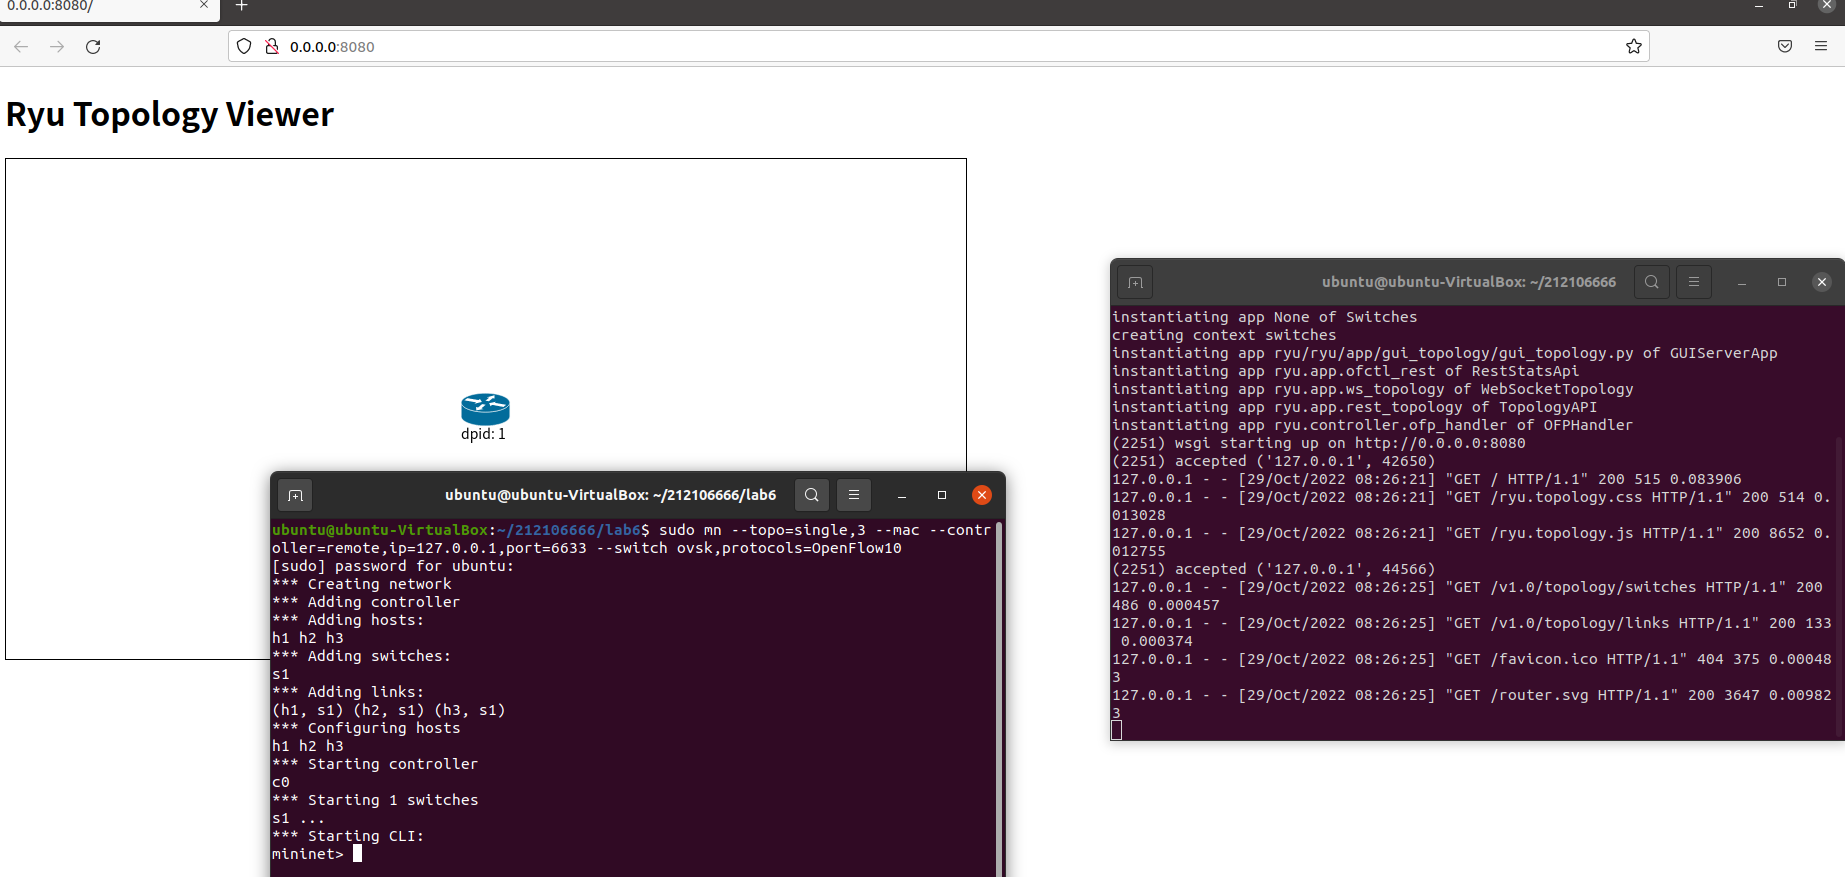Click the '(h1, s1) (h2, s1) (h3, s1)' line

tap(389, 710)
